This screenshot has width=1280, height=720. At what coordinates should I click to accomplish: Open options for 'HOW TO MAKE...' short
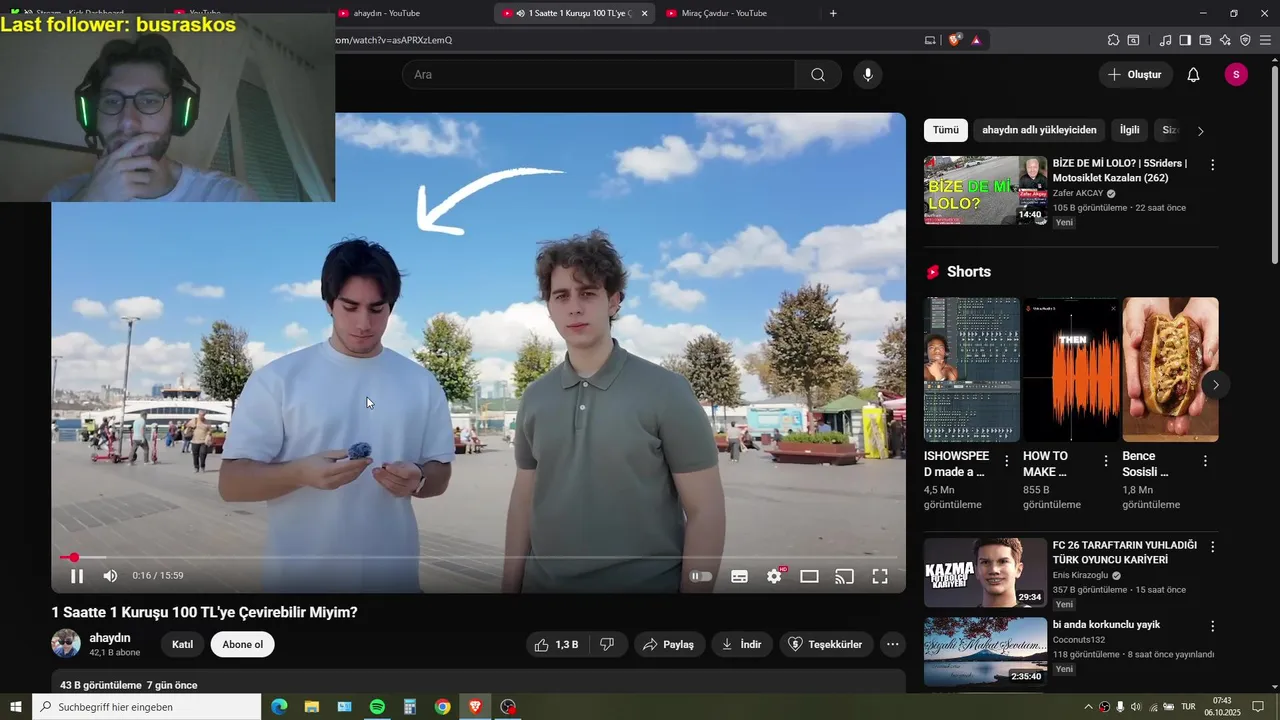pyautogui.click(x=1106, y=461)
